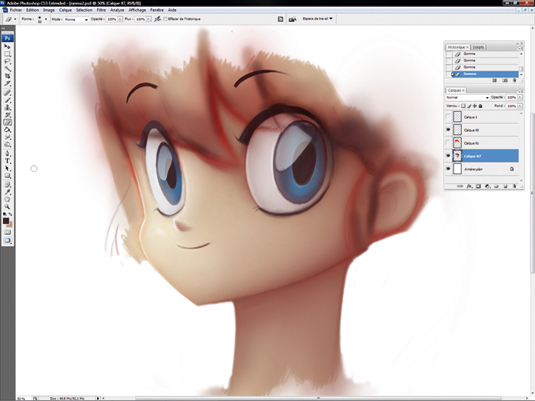Hide the Calque 87 layer

tap(448, 156)
